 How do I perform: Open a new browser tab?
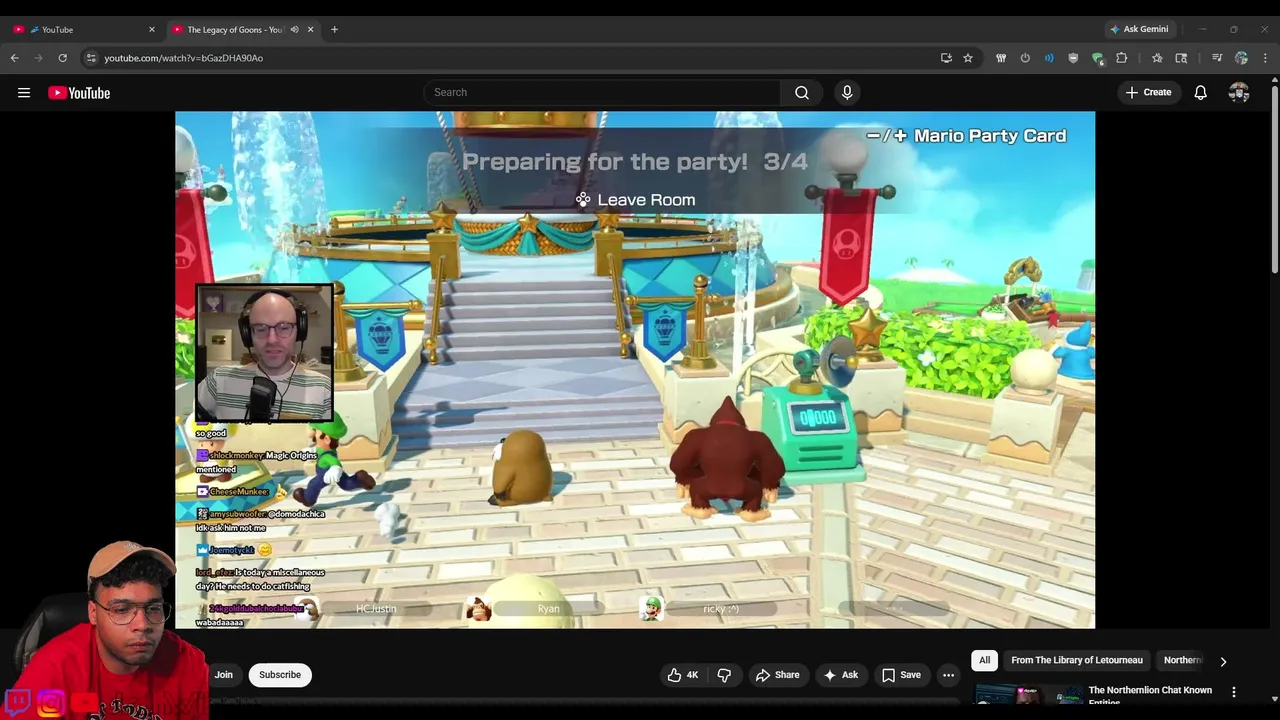[x=334, y=30]
